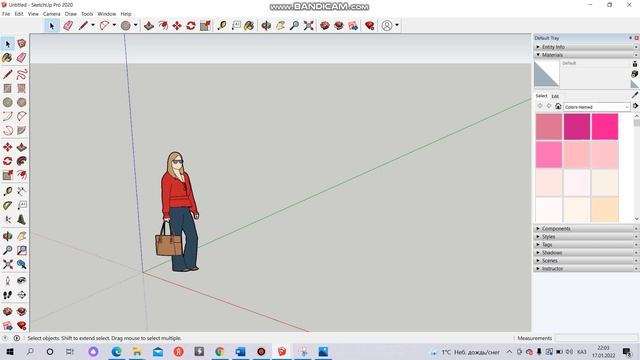Open the Draw menu
The height and width of the screenshot is (360, 640).
coord(71,14)
